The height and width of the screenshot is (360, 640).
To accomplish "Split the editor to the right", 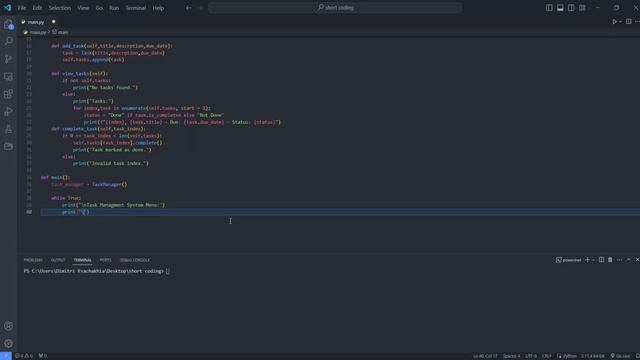I will pos(629,22).
